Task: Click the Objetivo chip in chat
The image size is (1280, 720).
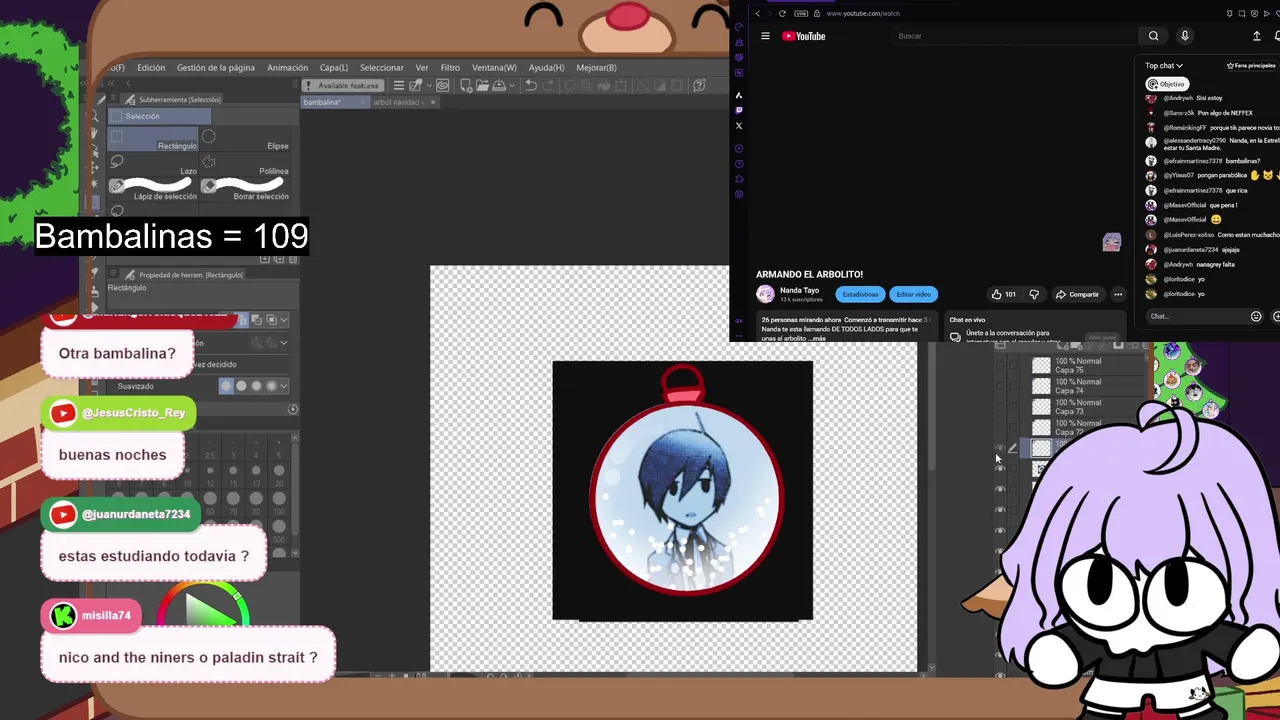Action: pyautogui.click(x=1167, y=84)
